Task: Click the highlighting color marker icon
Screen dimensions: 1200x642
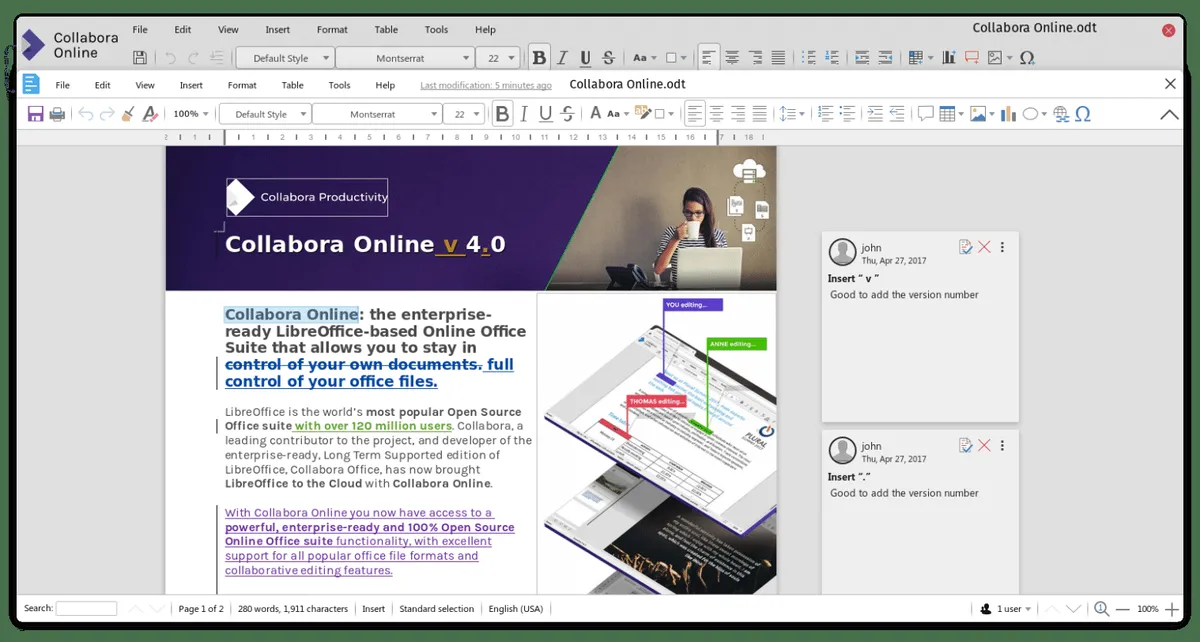Action: [x=643, y=114]
